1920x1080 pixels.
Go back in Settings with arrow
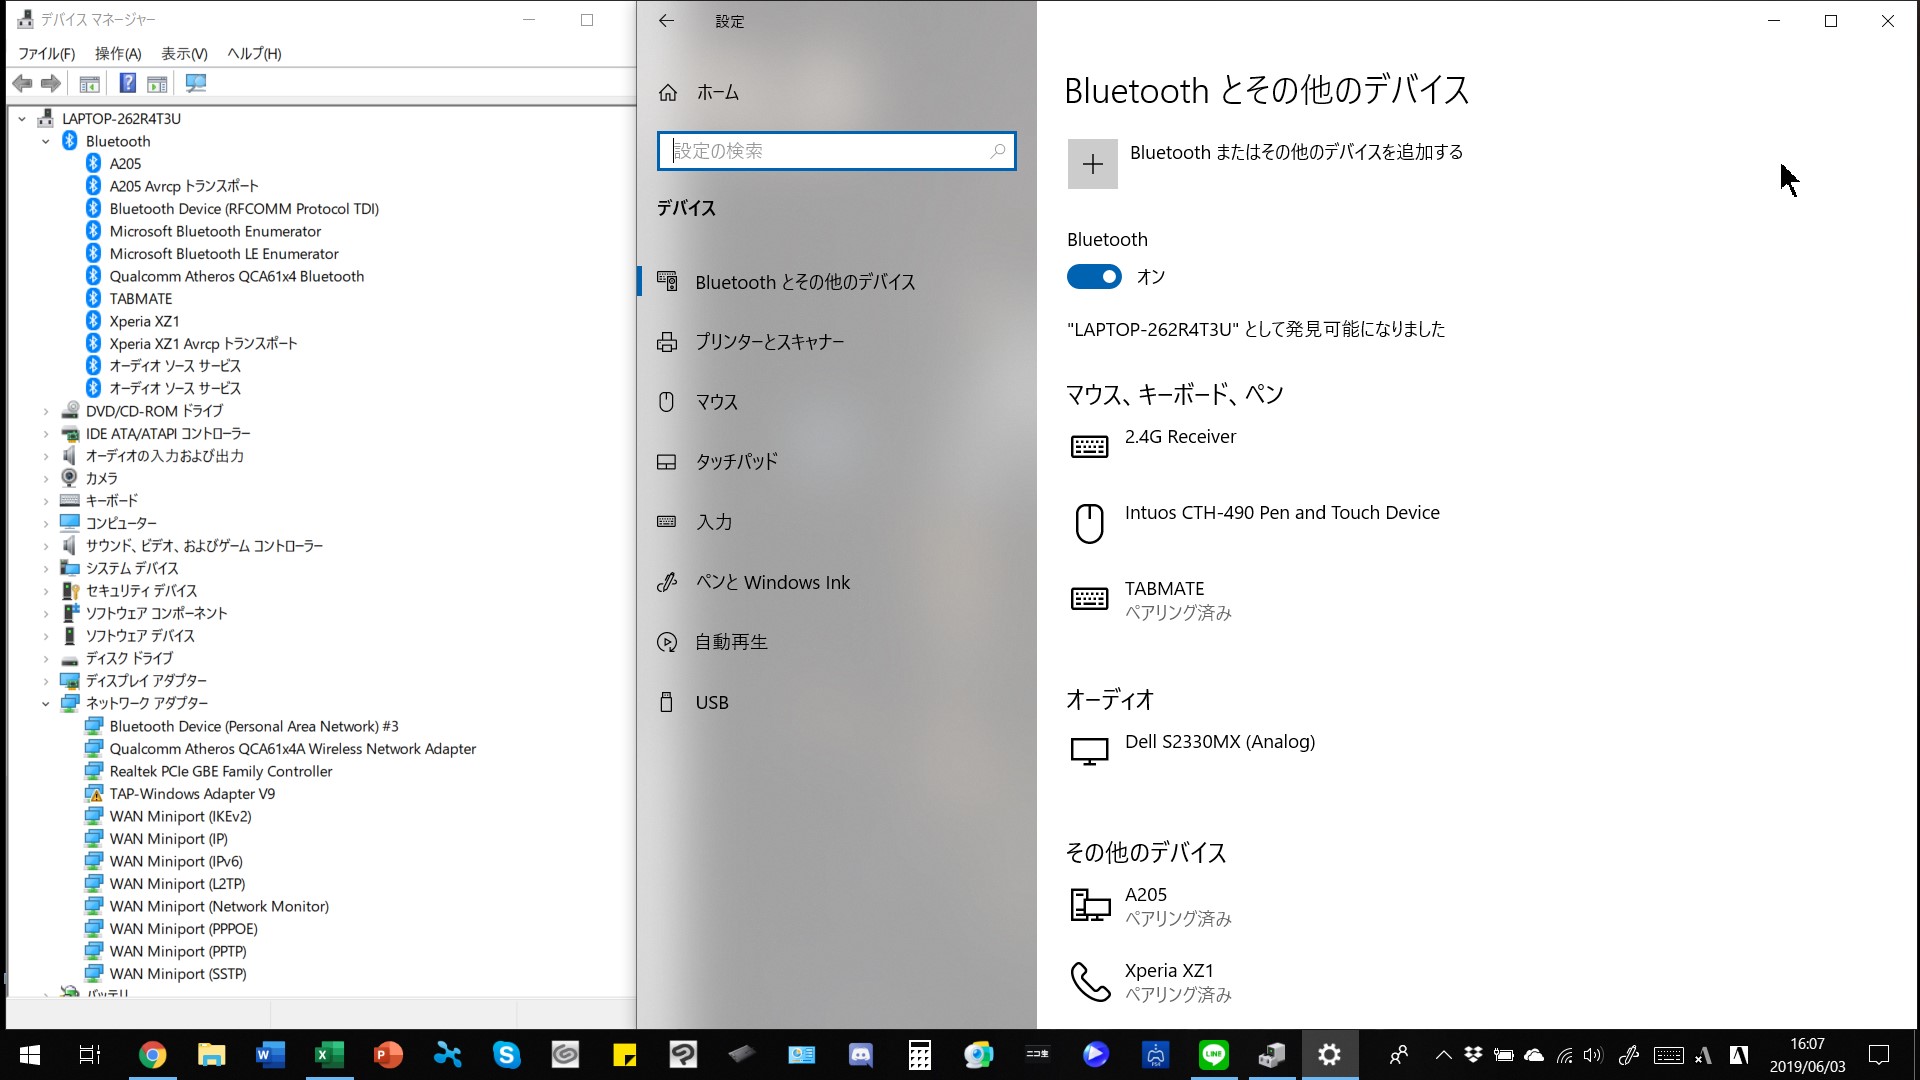pyautogui.click(x=667, y=21)
